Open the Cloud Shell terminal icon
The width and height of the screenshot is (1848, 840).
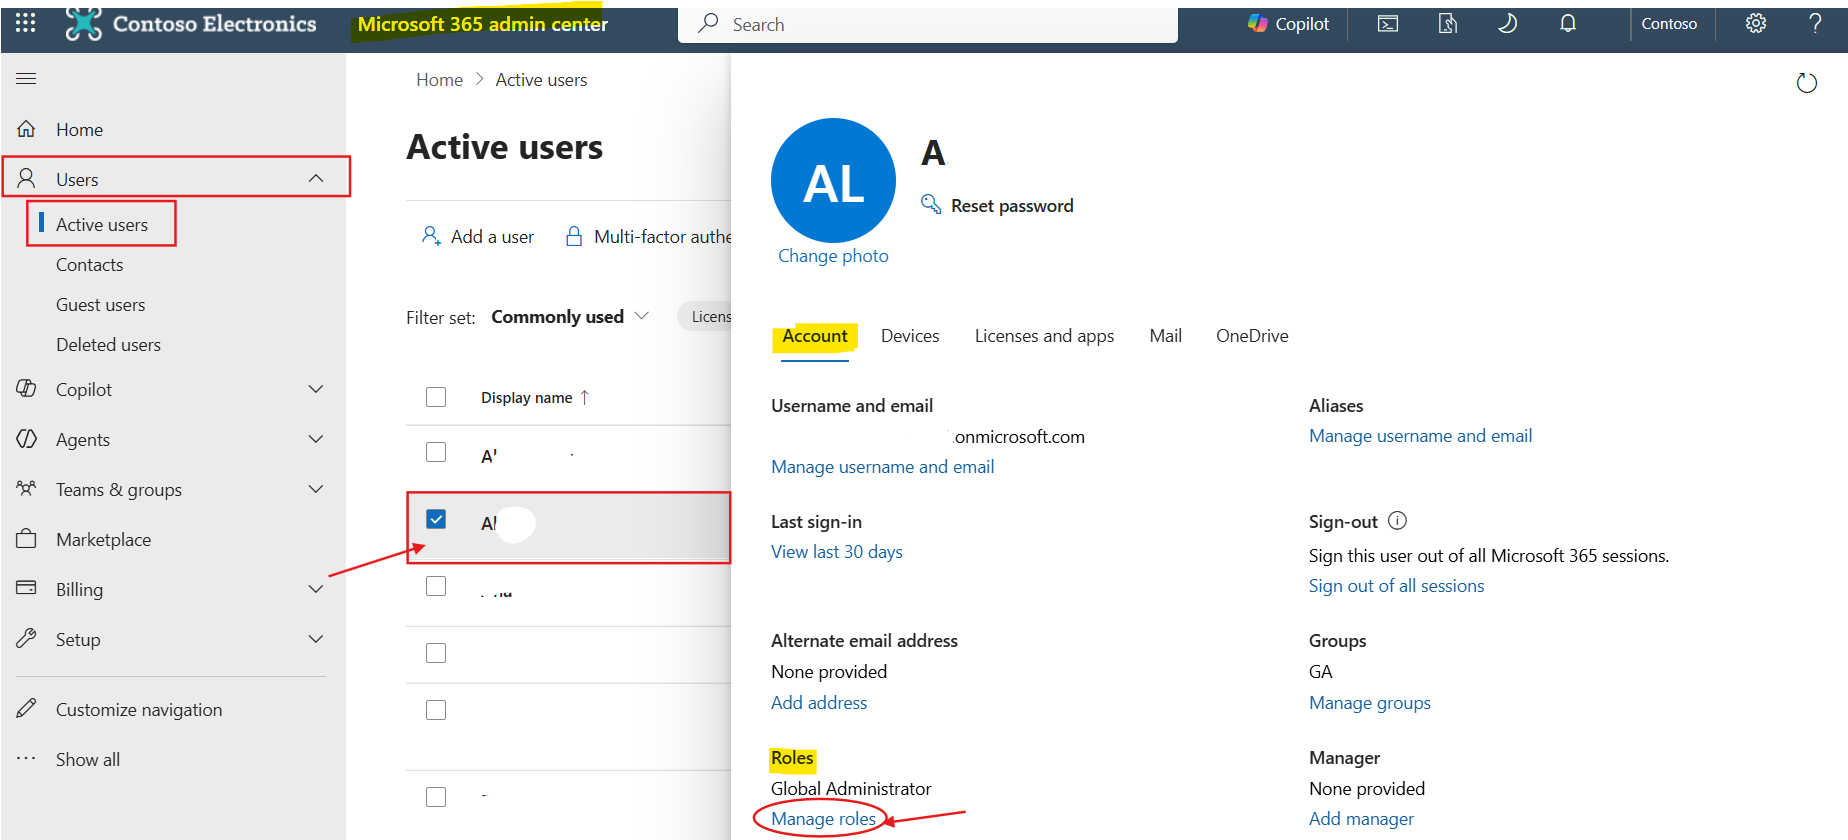1388,24
